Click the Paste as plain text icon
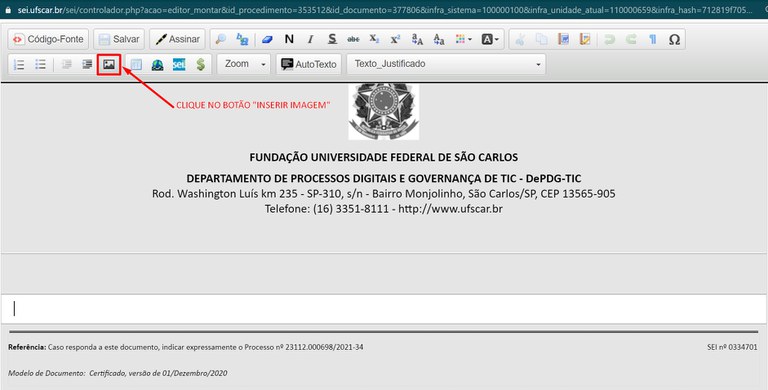The image size is (768, 390). [585, 39]
